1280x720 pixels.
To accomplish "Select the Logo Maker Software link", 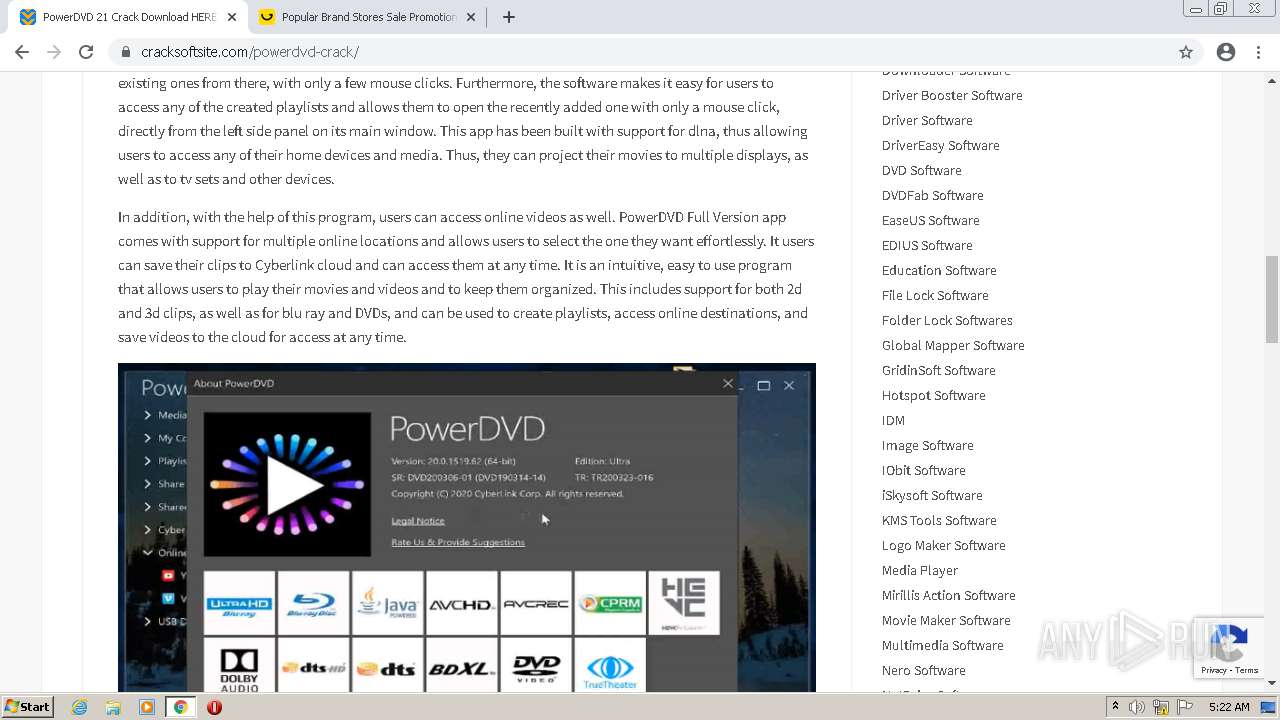I will tap(944, 545).
